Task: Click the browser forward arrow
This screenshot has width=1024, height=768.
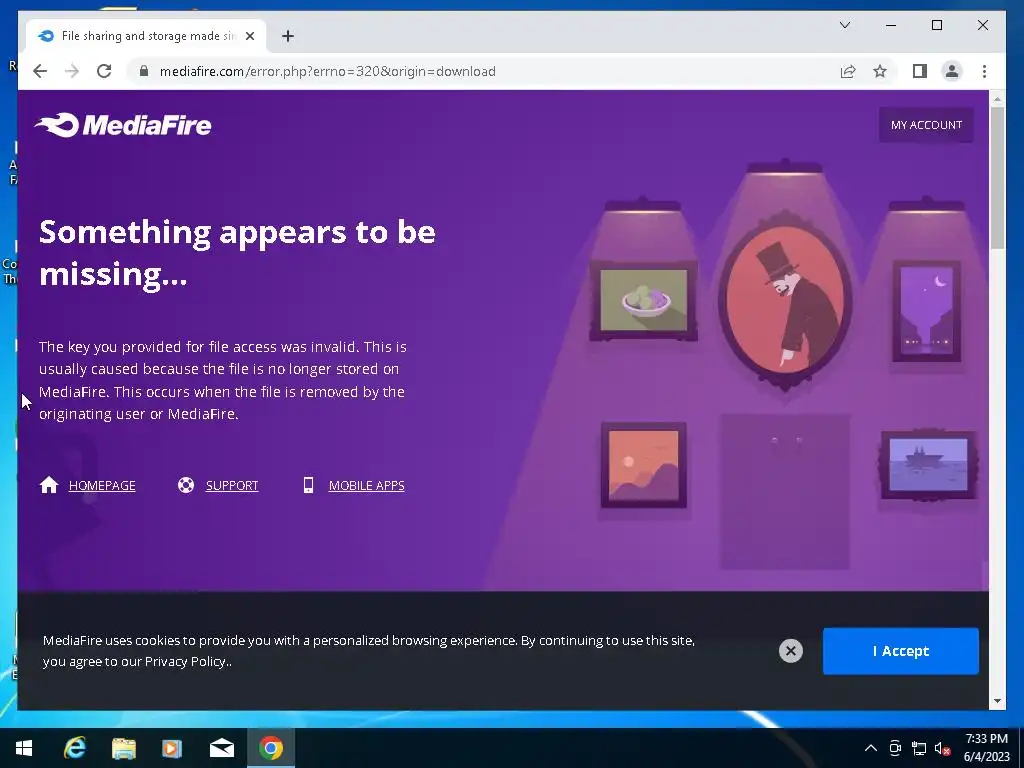Action: click(72, 71)
